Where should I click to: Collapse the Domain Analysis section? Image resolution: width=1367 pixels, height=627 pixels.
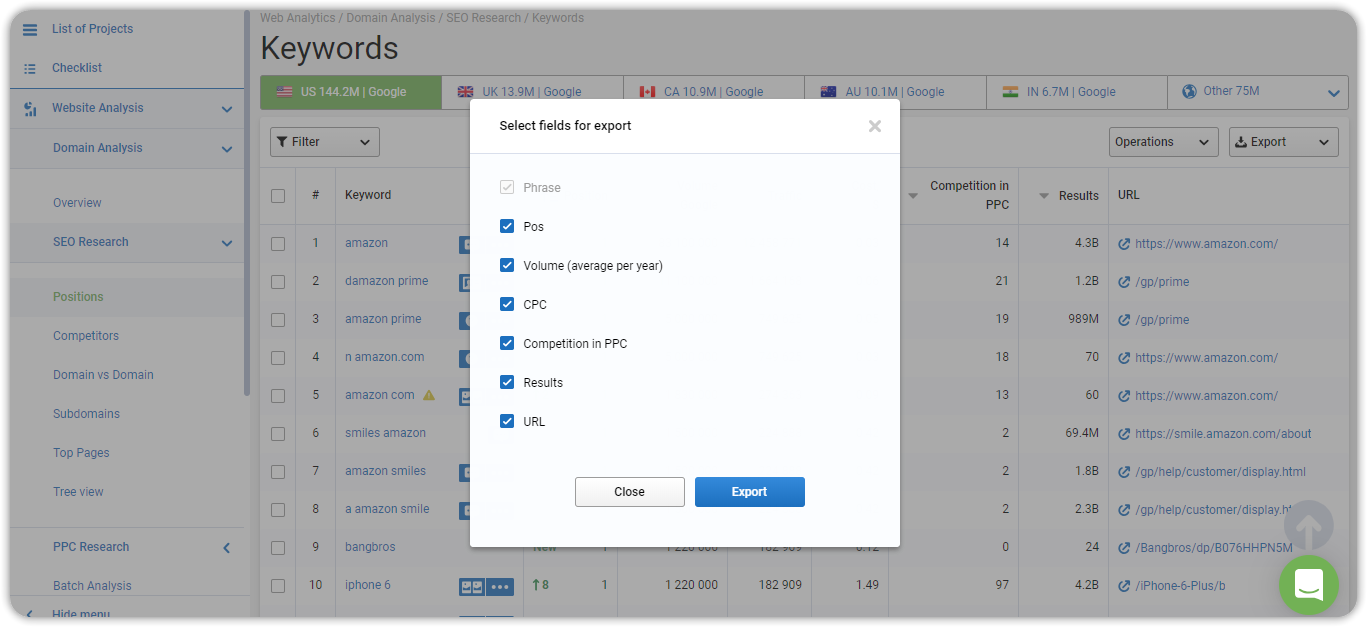(x=227, y=149)
